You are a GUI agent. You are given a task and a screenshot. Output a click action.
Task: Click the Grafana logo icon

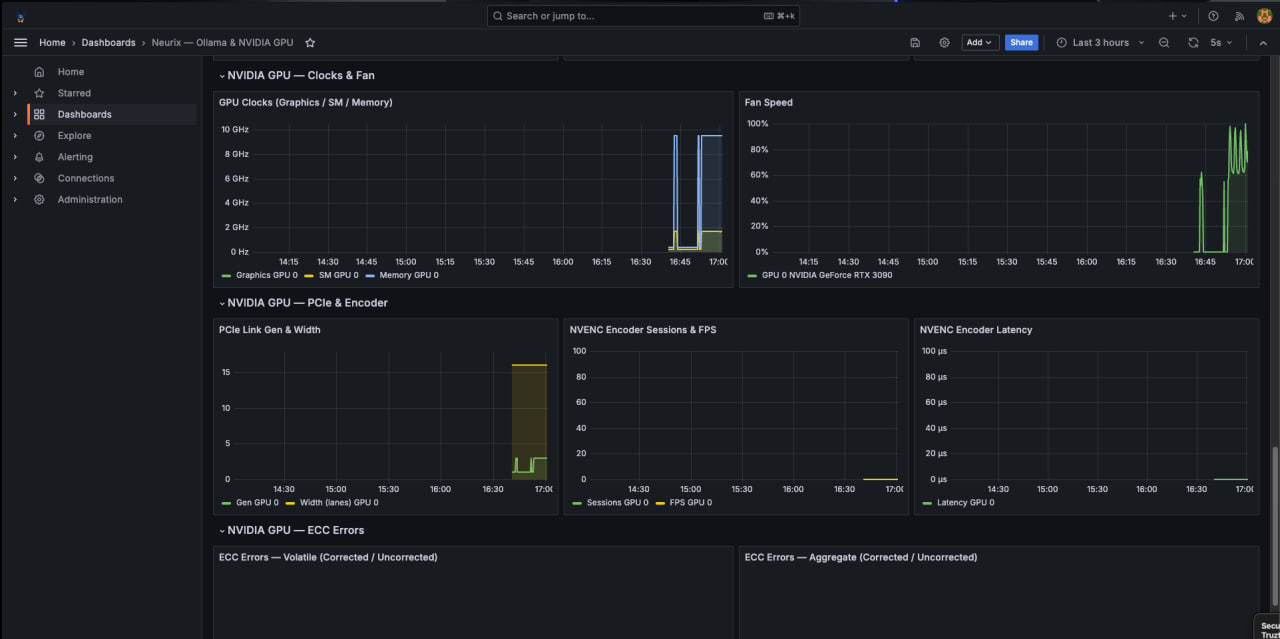tap(20, 17)
